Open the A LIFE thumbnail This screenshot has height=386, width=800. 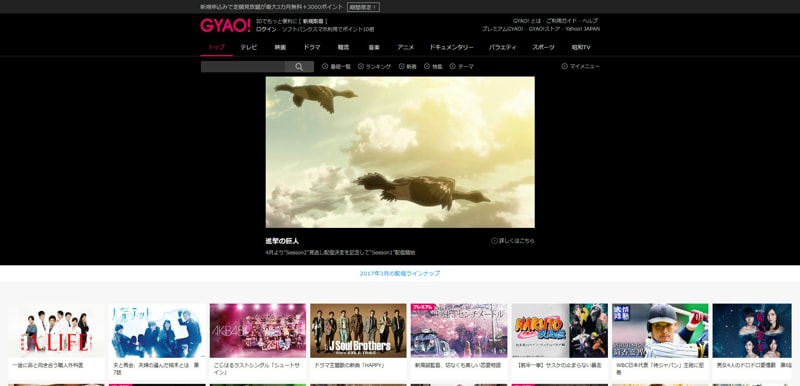56,330
